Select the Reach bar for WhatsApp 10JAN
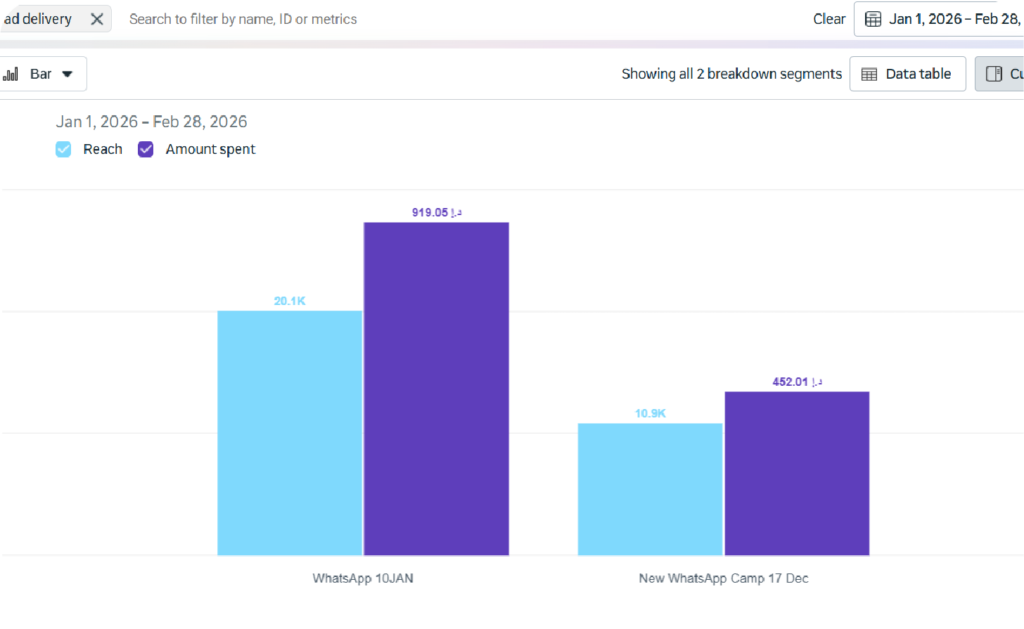The width and height of the screenshot is (1024, 629). click(x=290, y=432)
